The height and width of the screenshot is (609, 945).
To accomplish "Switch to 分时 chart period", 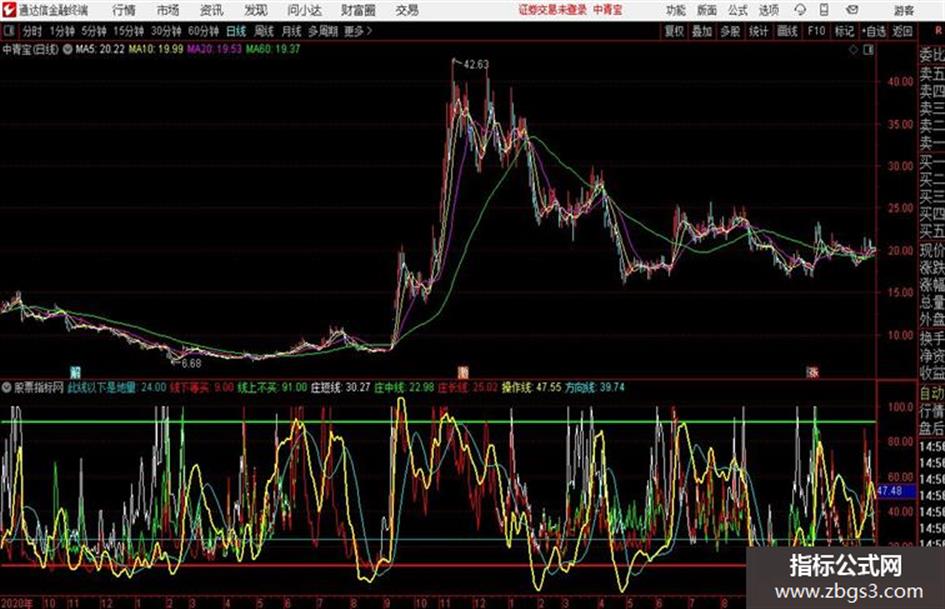I will (32, 31).
